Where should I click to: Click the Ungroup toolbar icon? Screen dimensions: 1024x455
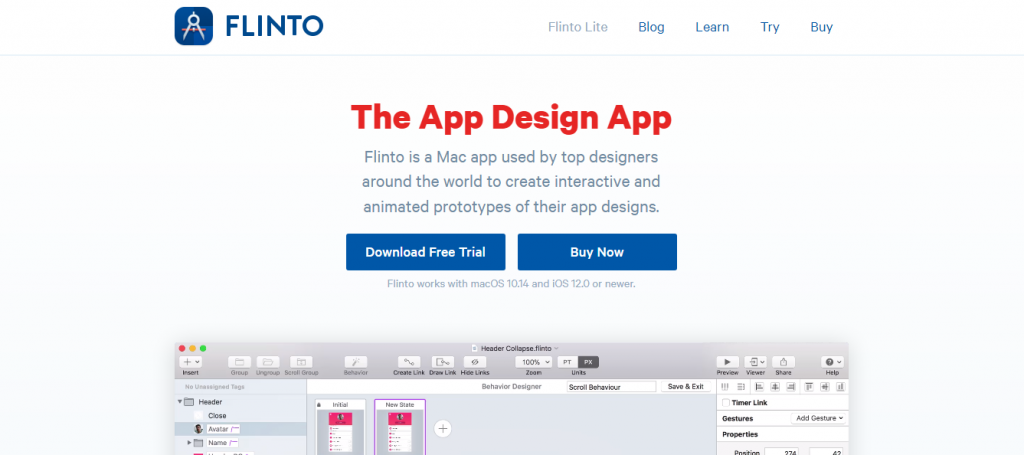(x=268, y=362)
